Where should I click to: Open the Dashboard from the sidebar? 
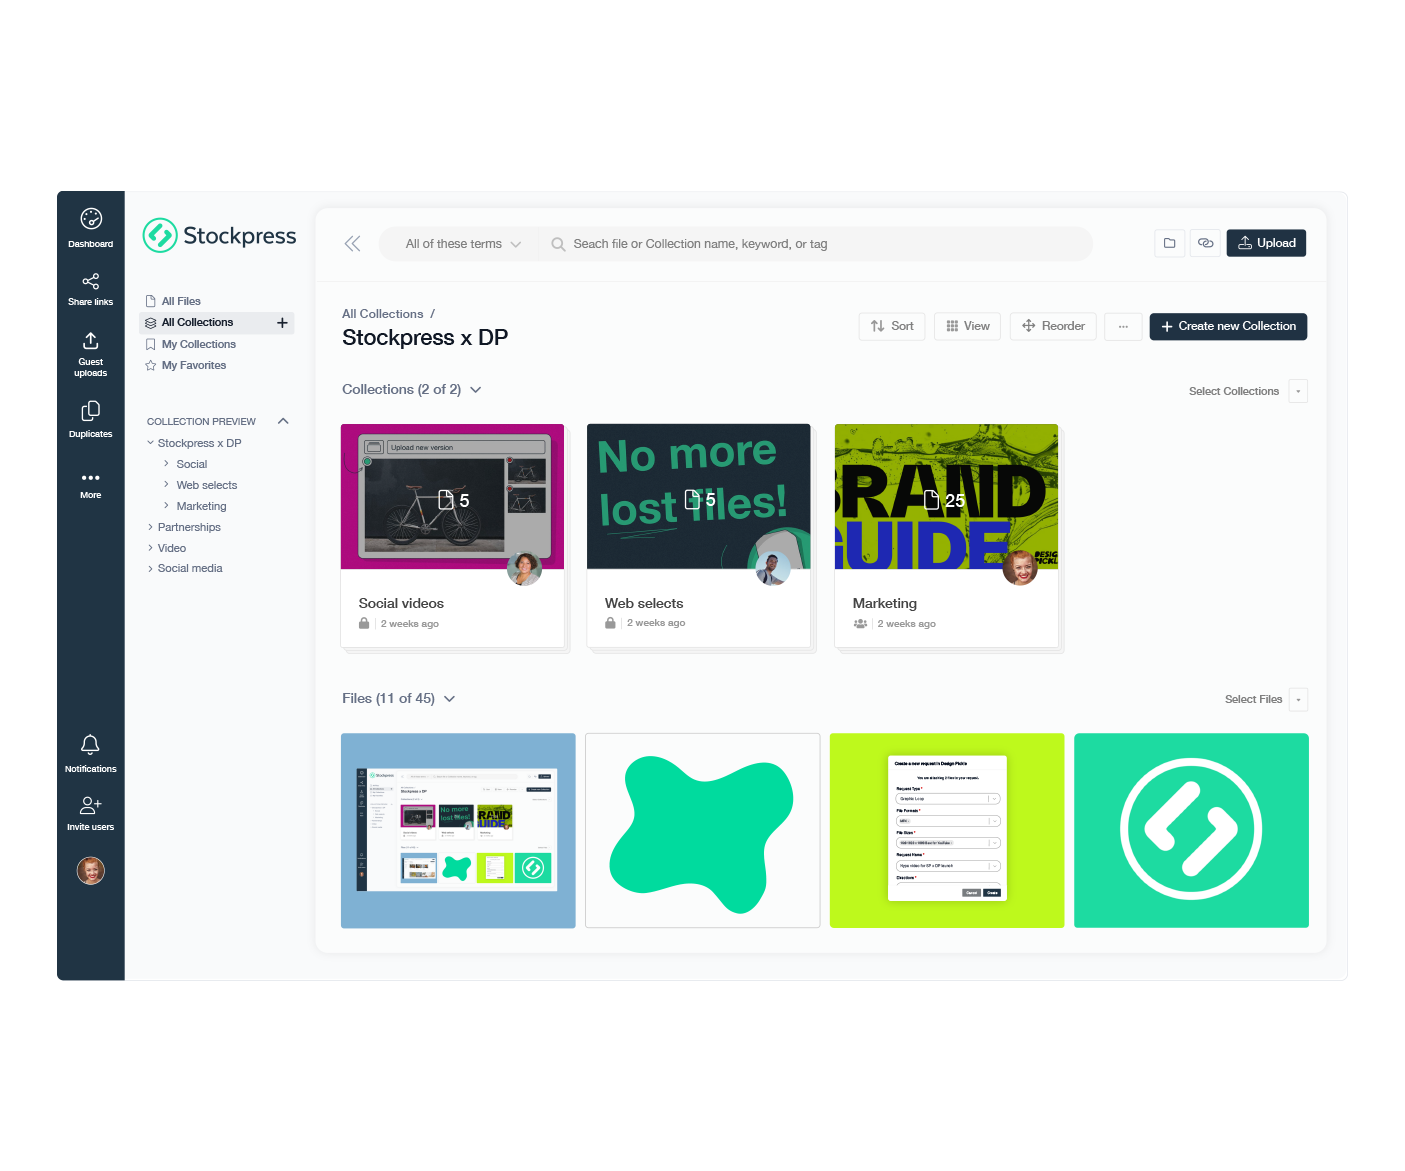tap(90, 227)
